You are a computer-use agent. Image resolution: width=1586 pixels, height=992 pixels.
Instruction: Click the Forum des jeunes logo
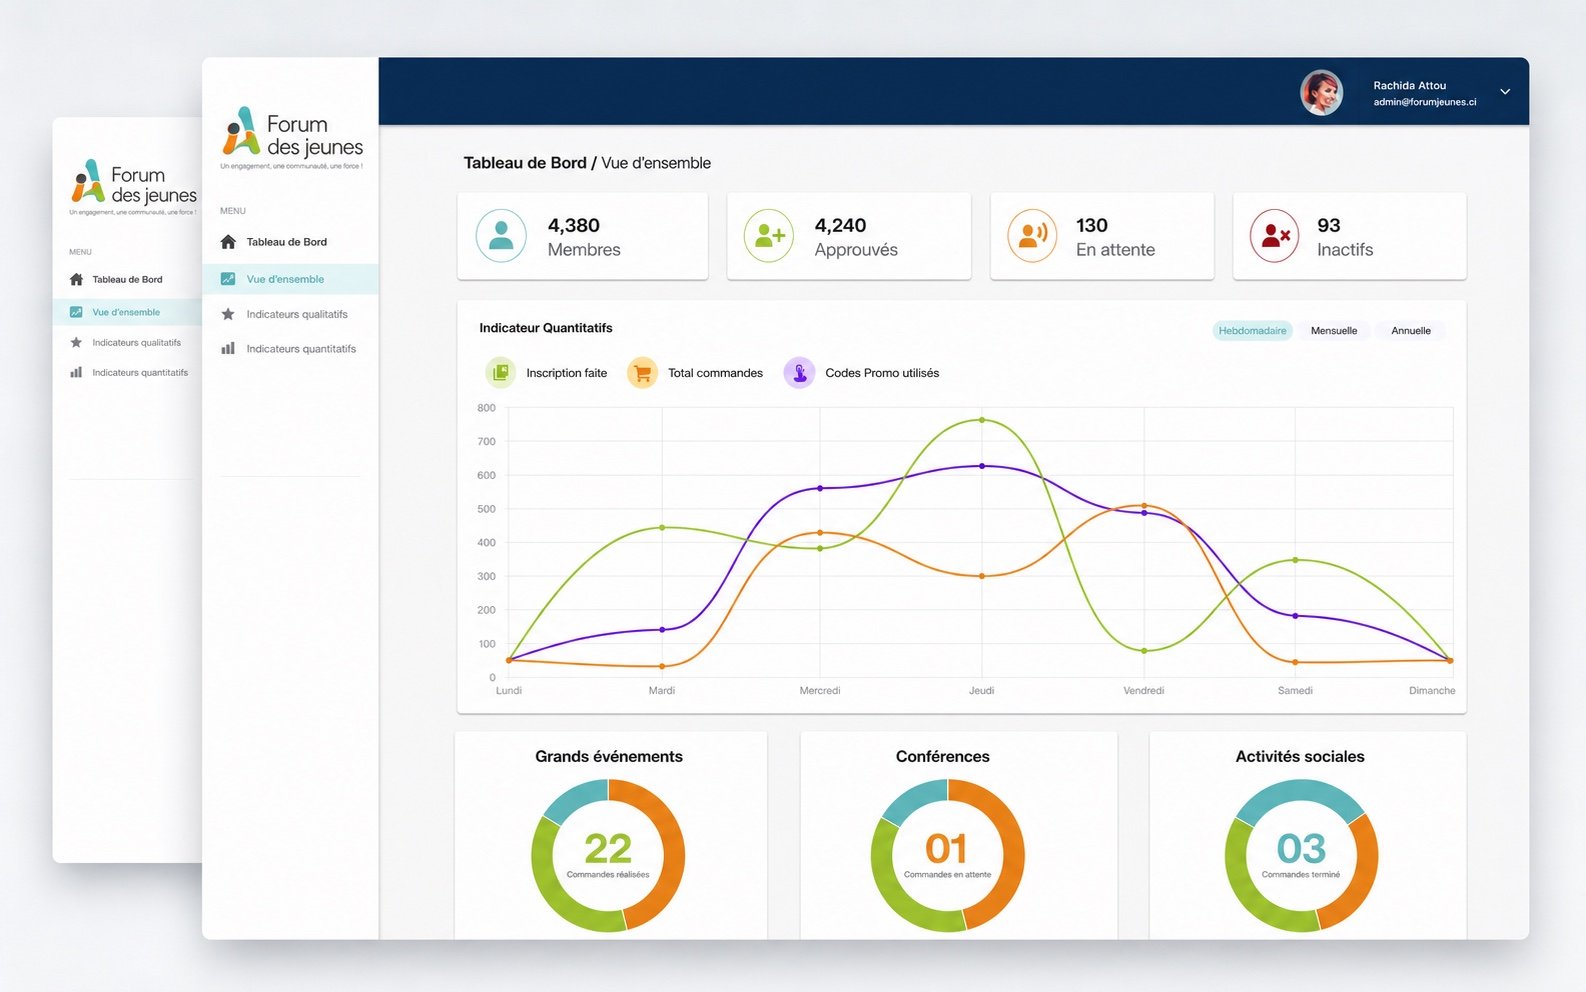point(292,137)
